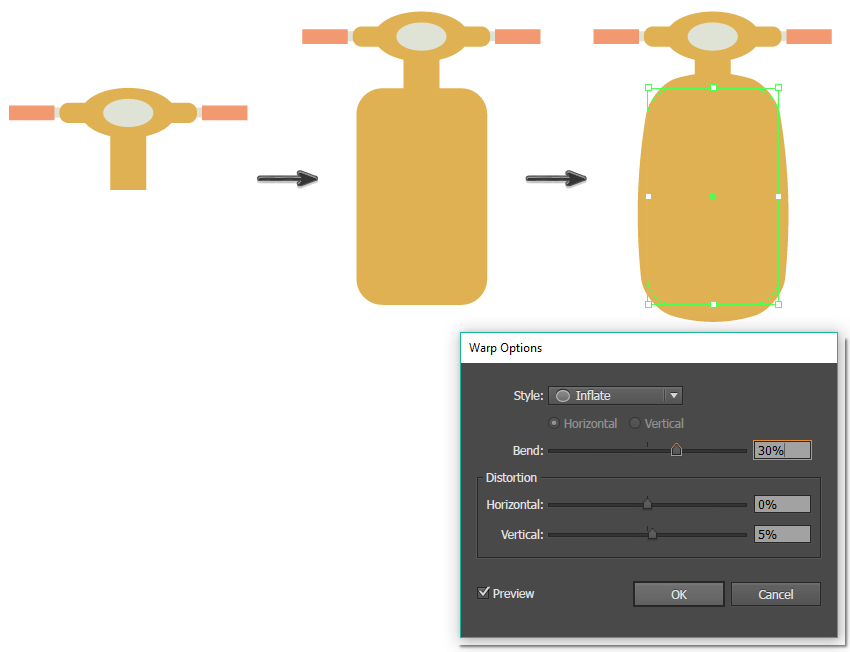Screen dimensions: 850x652
Task: Click the Inflate style icon in dropdown
Action: (563, 396)
